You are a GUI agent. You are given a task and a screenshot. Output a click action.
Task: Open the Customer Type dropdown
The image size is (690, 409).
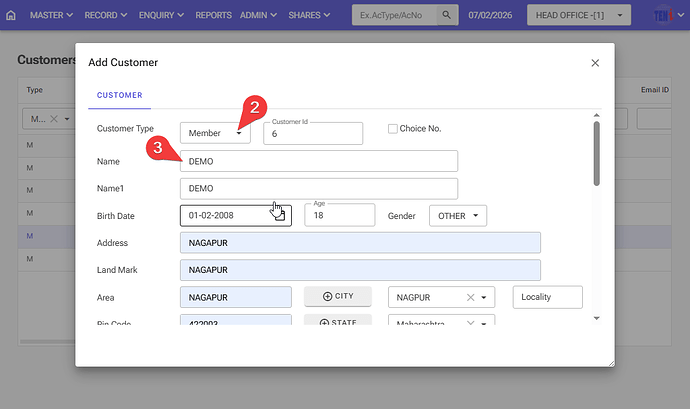point(215,133)
